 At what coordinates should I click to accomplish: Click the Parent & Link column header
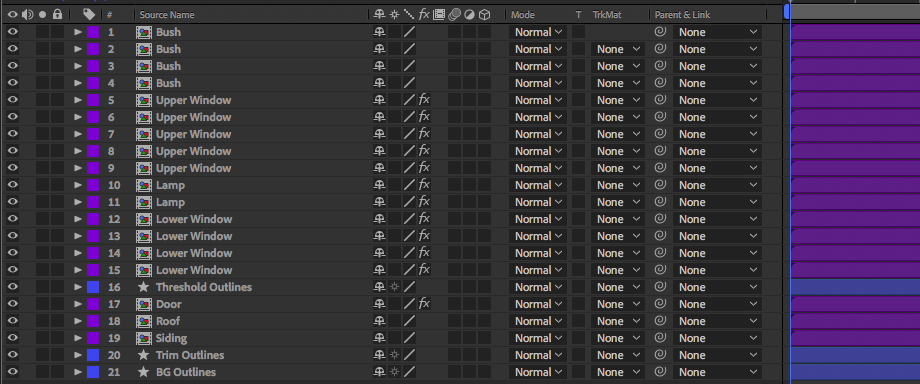683,15
